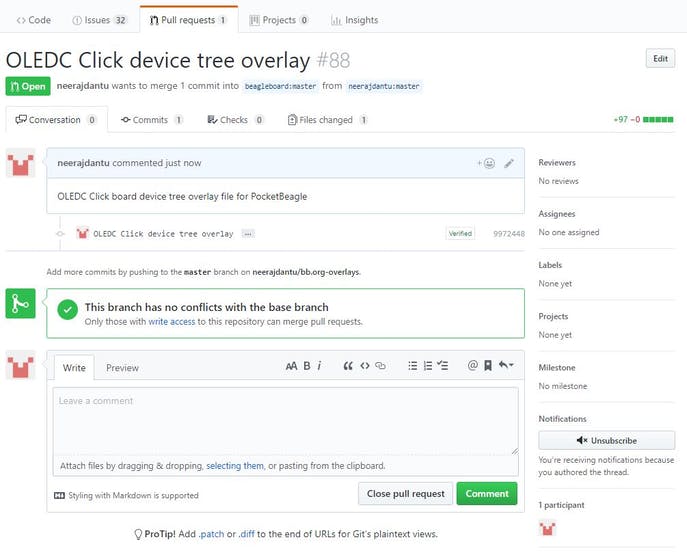The image size is (687, 555).
Task: Insert a bulleted list
Action: (412, 366)
